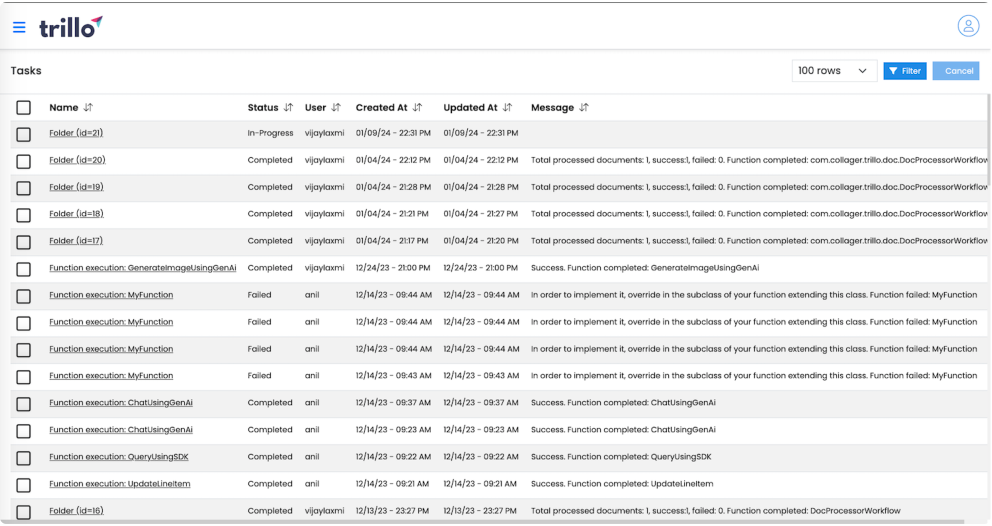Click the Created At header label
This screenshot has width=992, height=526.
[x=381, y=108]
